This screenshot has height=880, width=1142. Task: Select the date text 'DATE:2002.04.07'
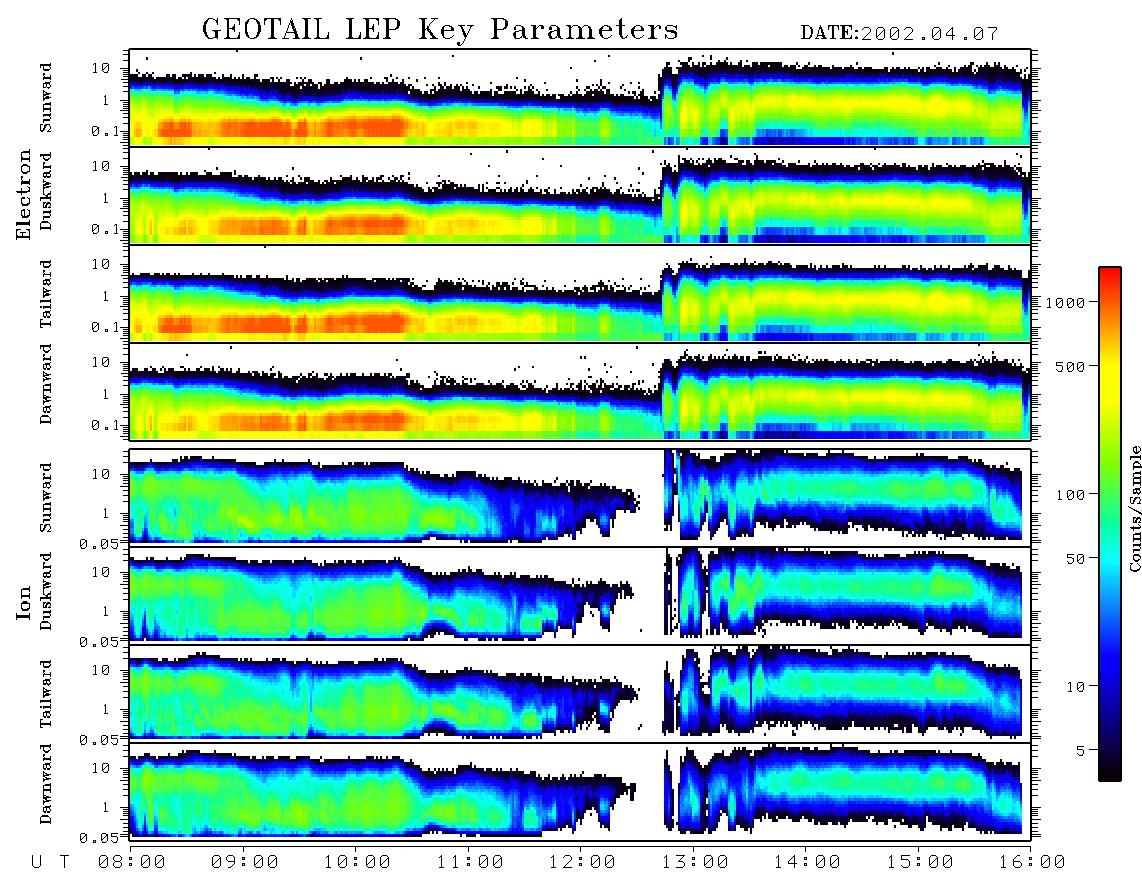[x=899, y=34]
